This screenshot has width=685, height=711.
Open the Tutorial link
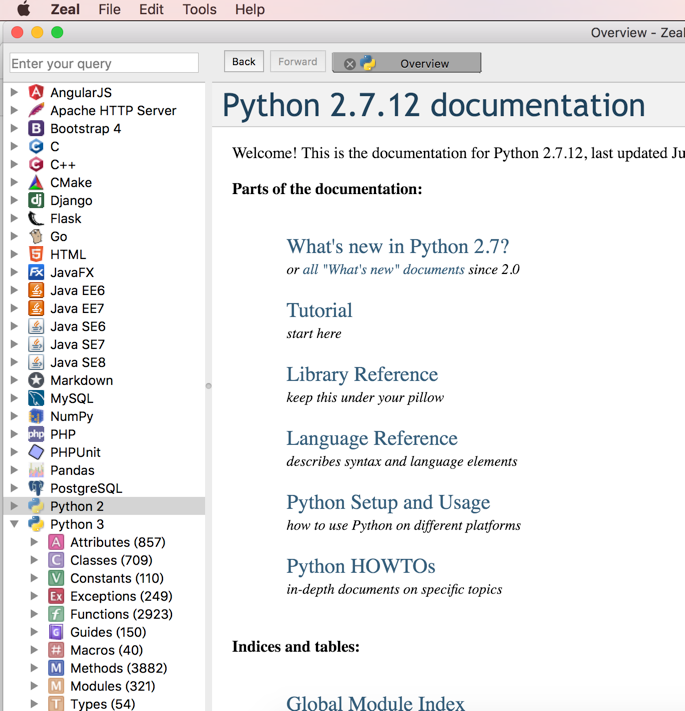click(319, 311)
